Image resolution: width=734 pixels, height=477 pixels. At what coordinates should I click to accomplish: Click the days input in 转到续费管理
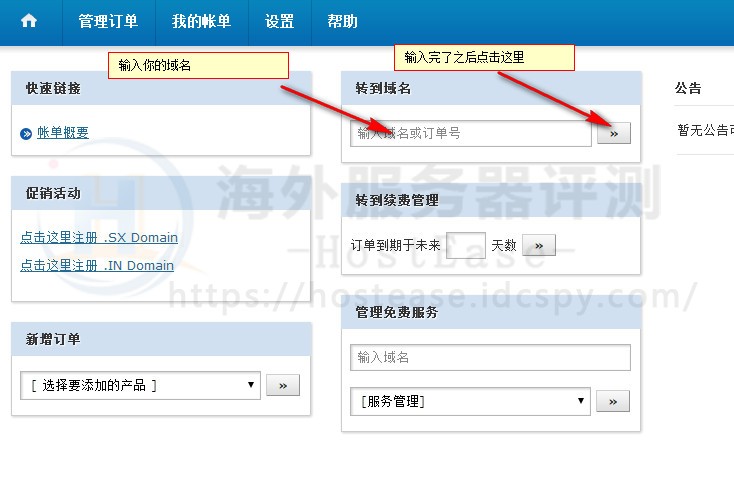coord(465,245)
